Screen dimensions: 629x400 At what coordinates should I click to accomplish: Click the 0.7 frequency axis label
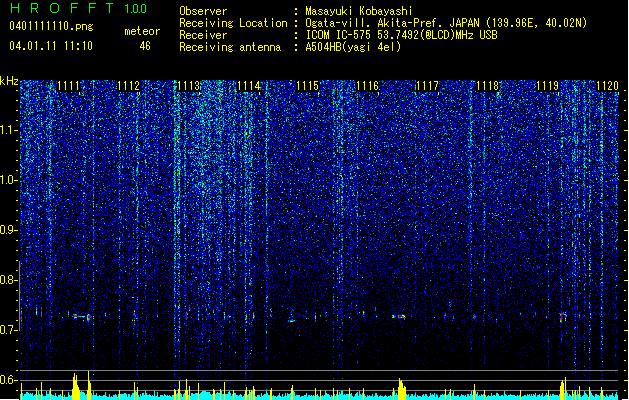pyautogui.click(x=9, y=330)
